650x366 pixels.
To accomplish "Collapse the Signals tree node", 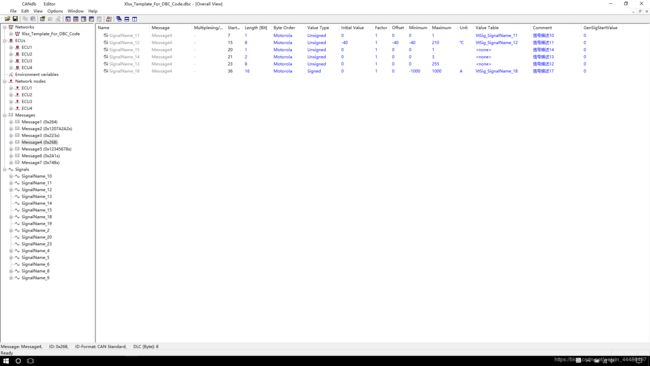I will pyautogui.click(x=5, y=169).
